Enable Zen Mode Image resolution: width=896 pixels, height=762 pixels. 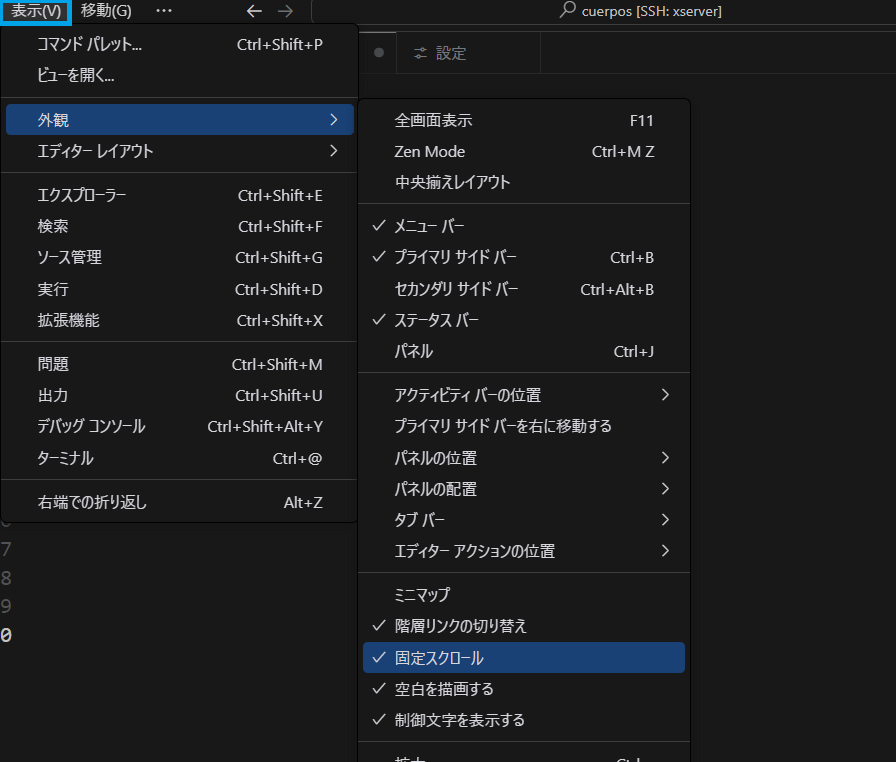coord(523,151)
